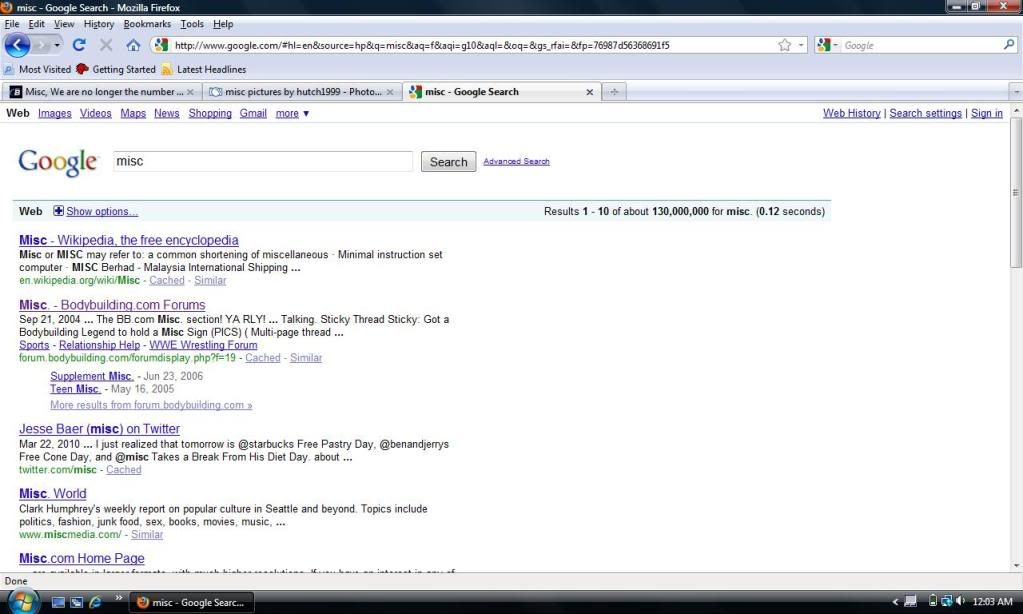
Task: Open the address bar history dropdown
Action: [801, 45]
